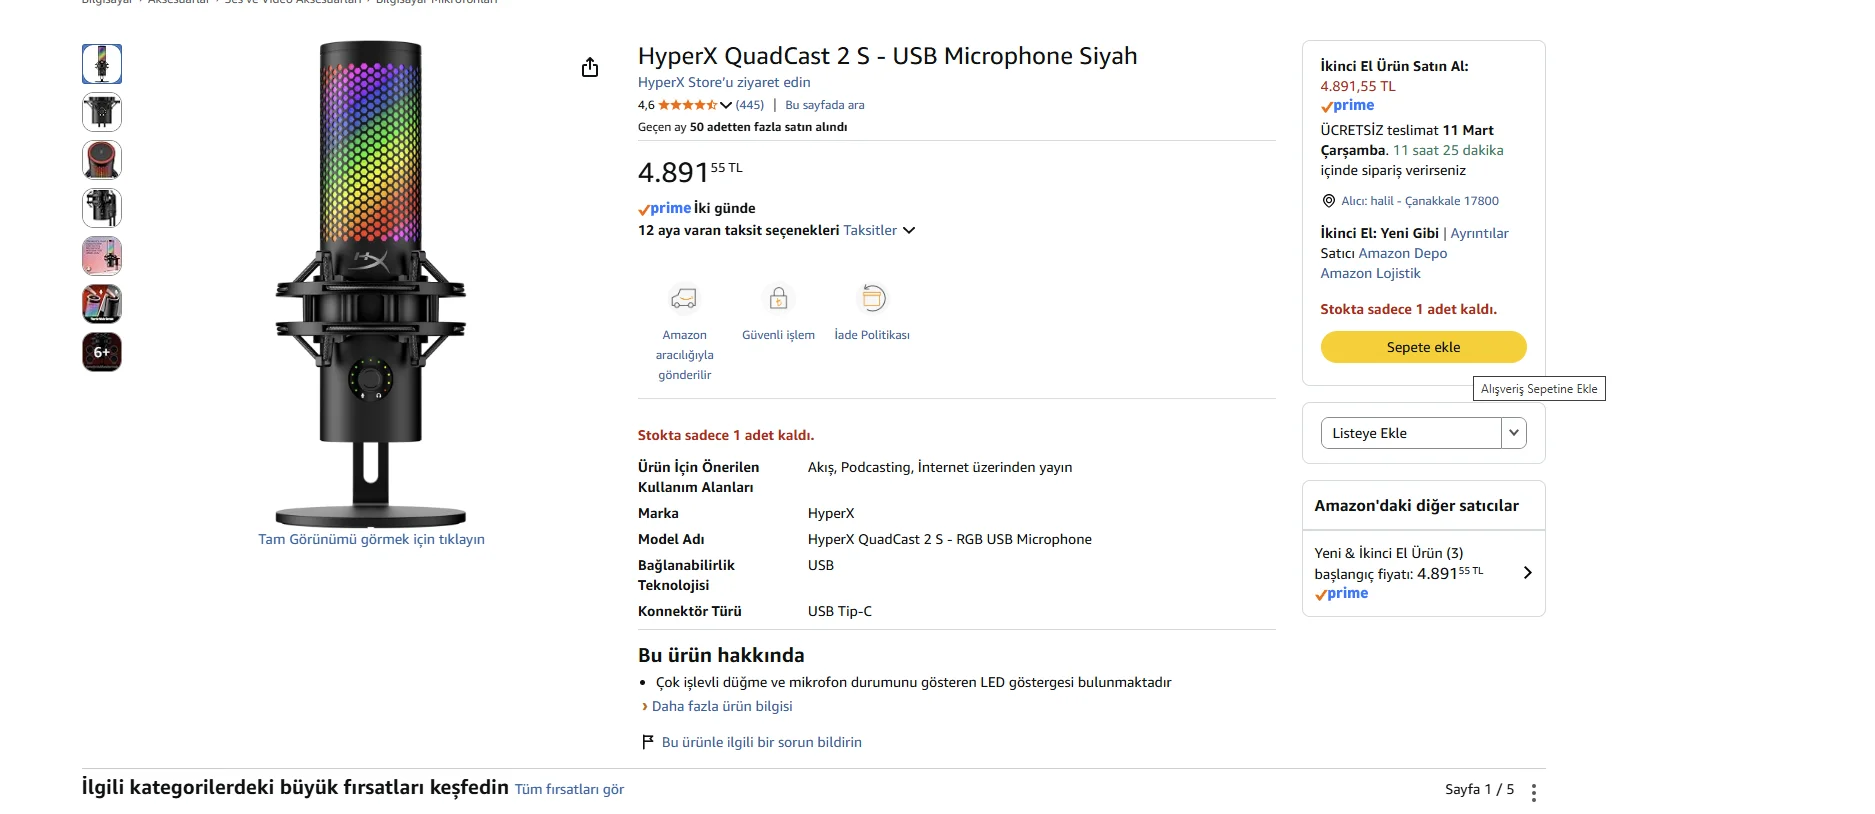Click Tüm fırsatları gör link
This screenshot has height=814, width=1875.
[x=569, y=789]
